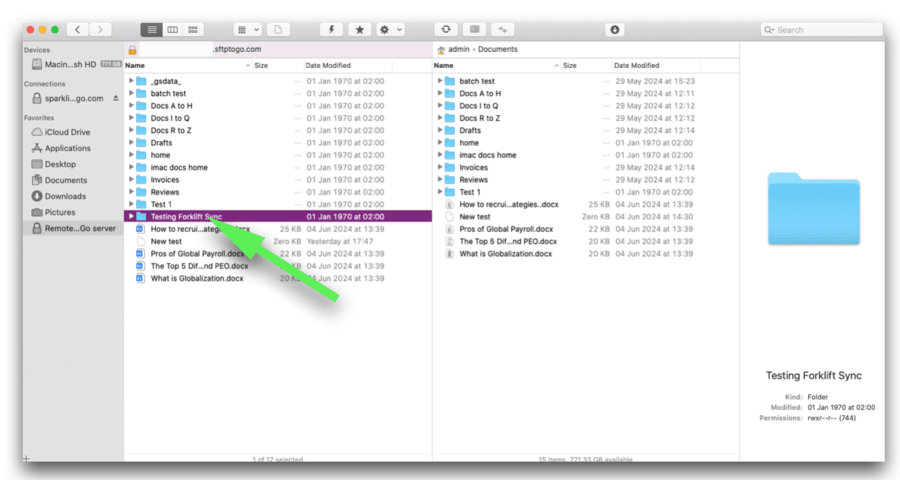This screenshot has width=900, height=480.
Task: Click the sparkle toolbar icon next to terminal
Action: 503,29
